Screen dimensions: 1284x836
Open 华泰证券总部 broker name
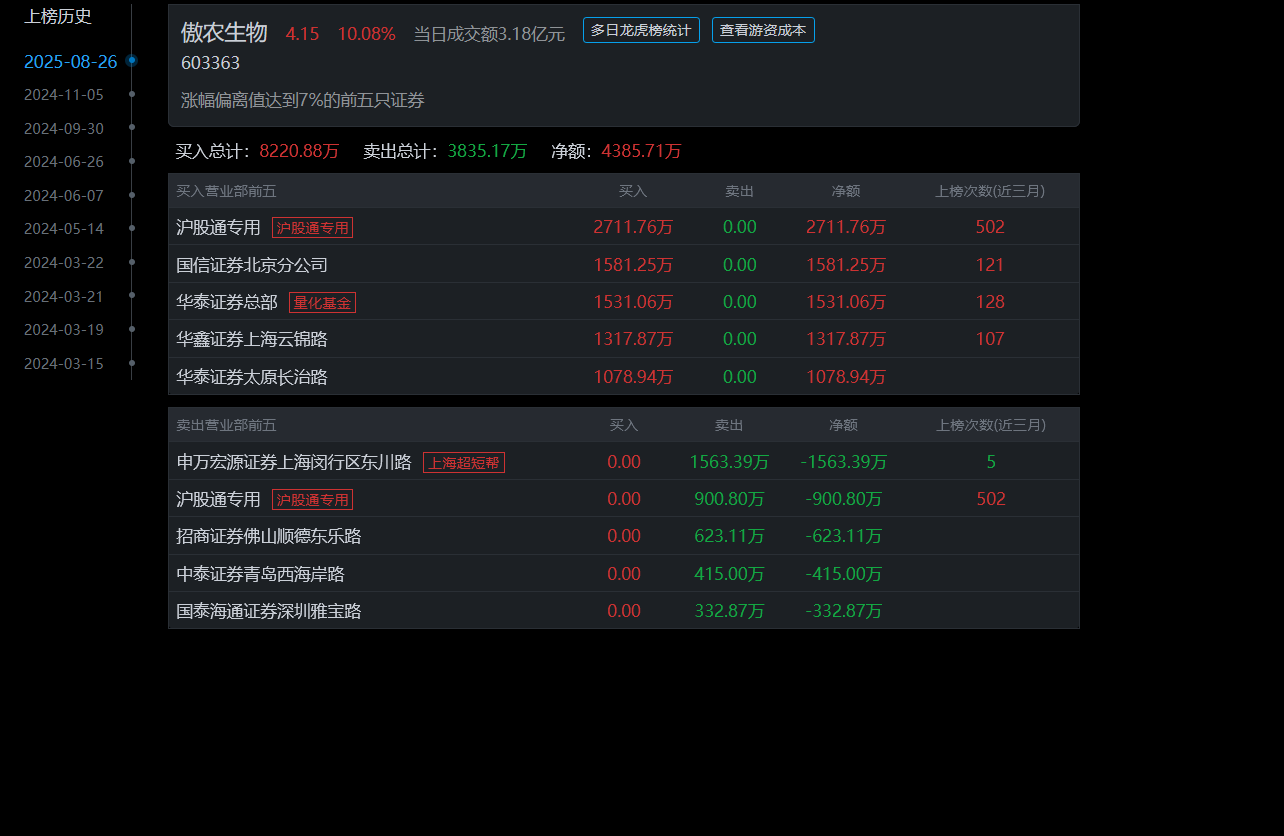click(227, 302)
